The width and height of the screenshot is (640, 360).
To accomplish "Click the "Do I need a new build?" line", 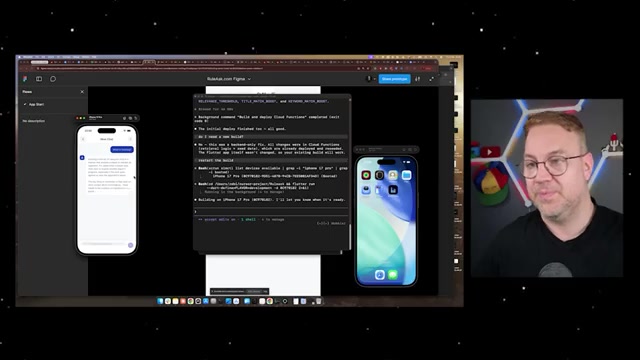I will pos(271,137).
